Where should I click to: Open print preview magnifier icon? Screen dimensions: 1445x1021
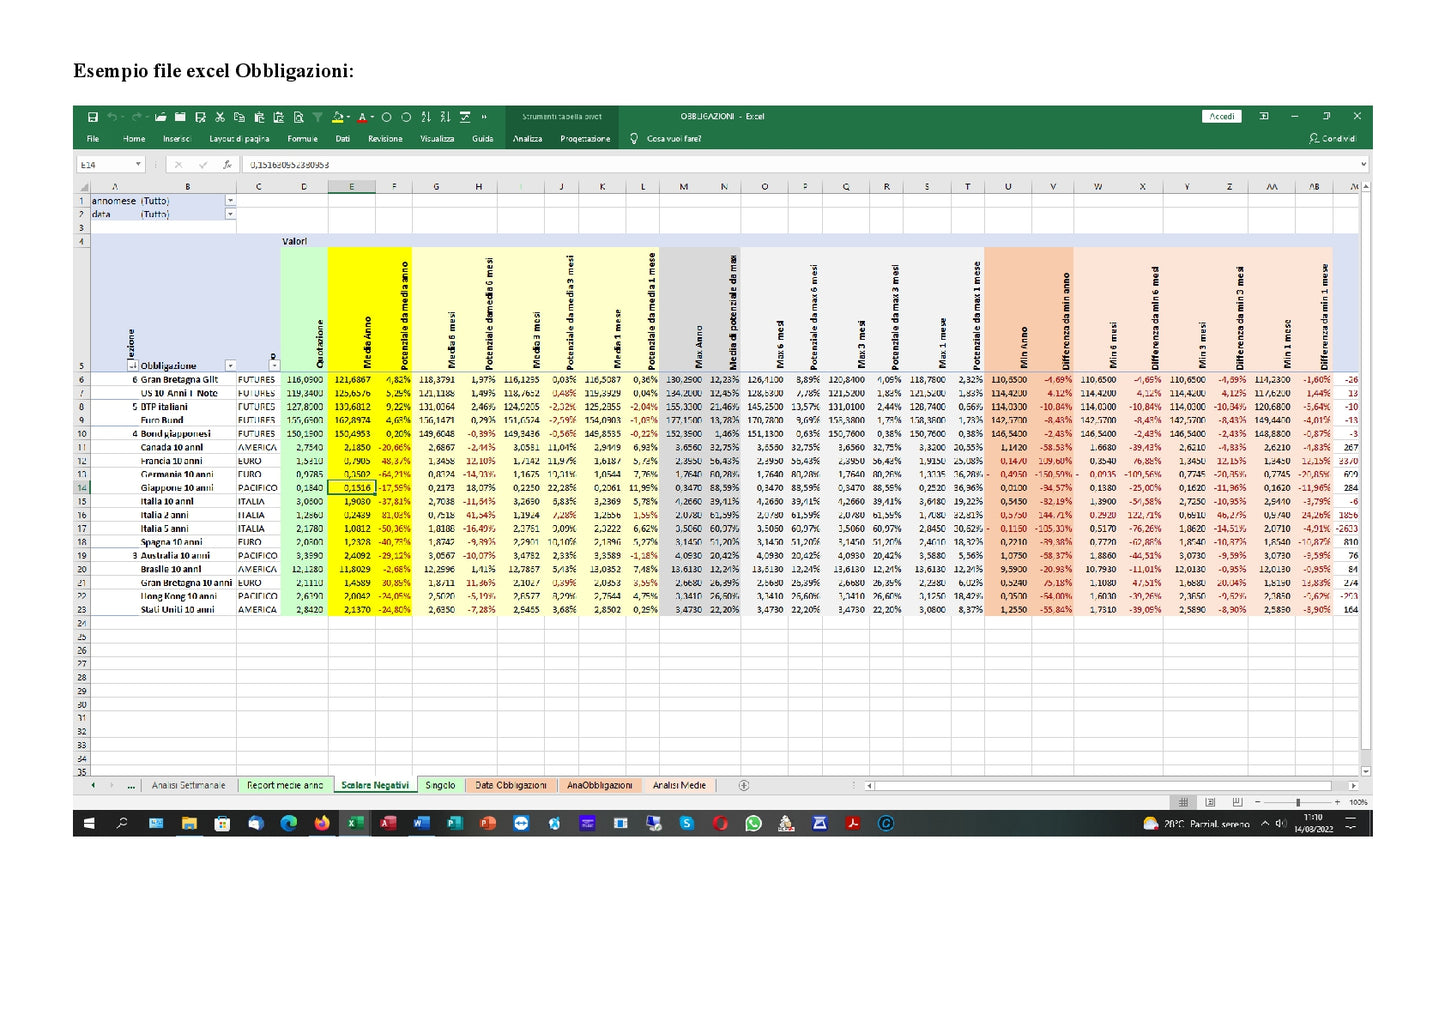pos(298,117)
